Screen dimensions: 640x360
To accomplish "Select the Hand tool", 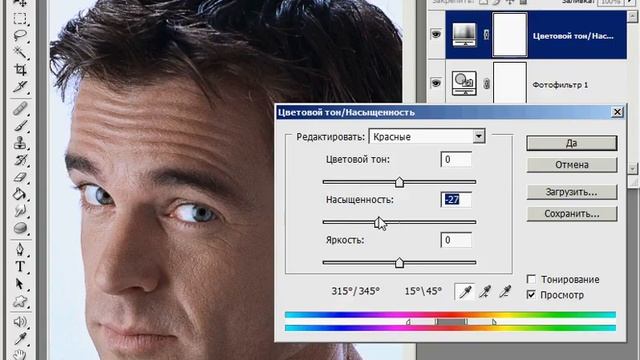I will point(20,354).
